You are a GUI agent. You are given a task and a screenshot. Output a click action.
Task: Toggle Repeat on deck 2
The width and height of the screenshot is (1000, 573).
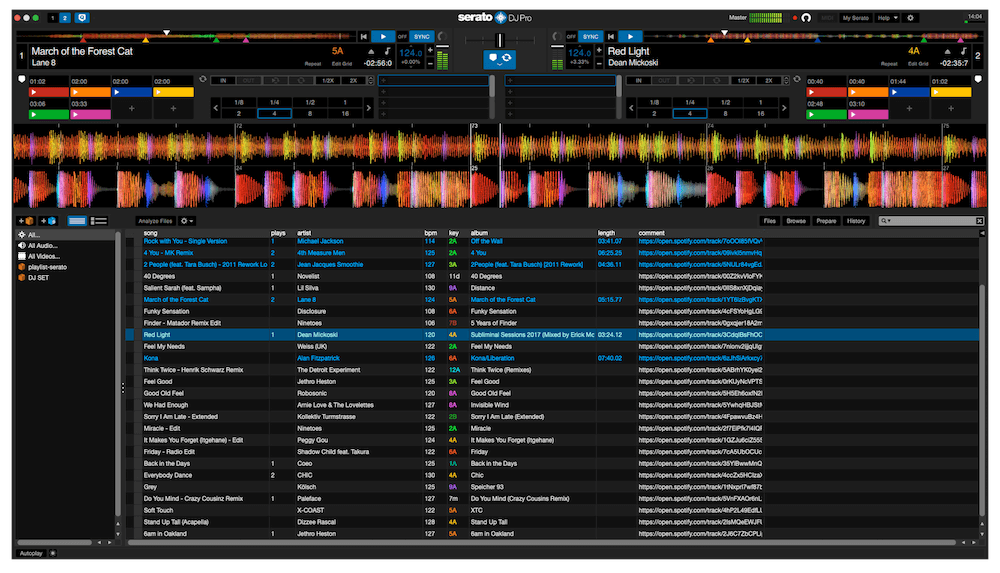889,64
